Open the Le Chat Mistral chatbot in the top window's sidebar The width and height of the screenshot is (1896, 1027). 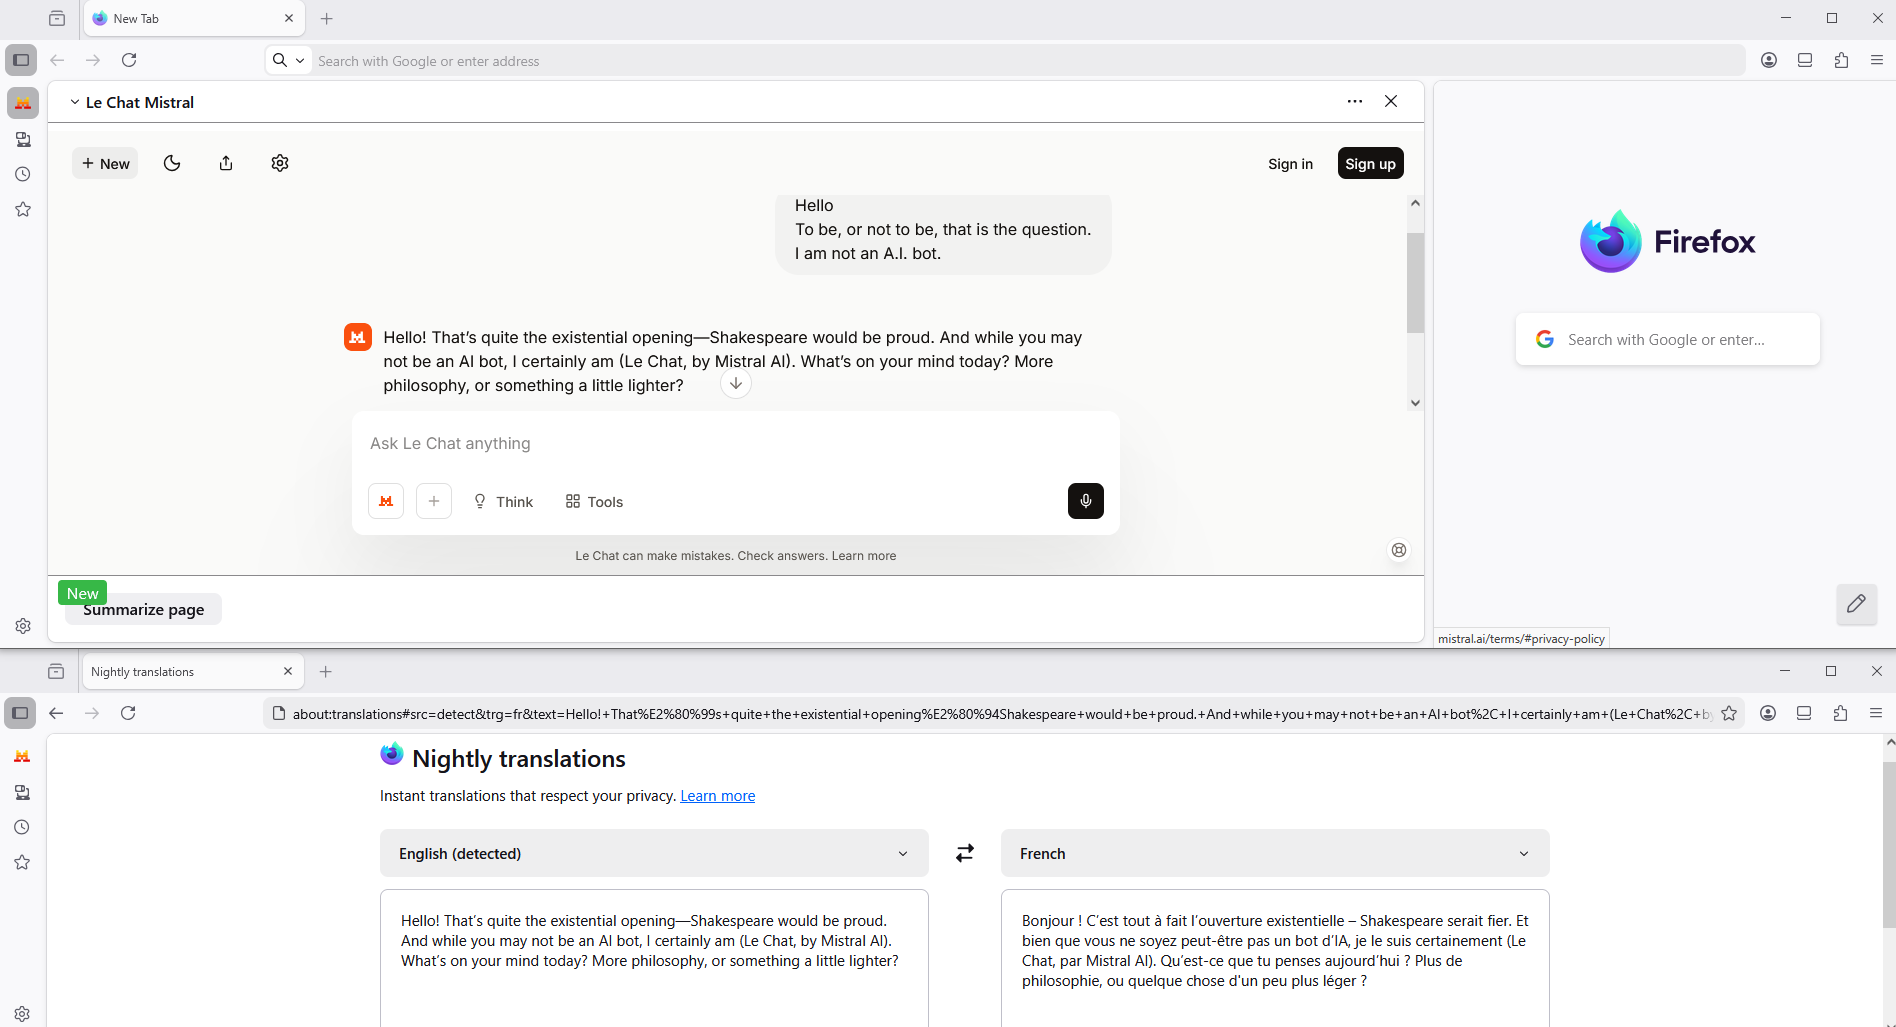tap(23, 103)
